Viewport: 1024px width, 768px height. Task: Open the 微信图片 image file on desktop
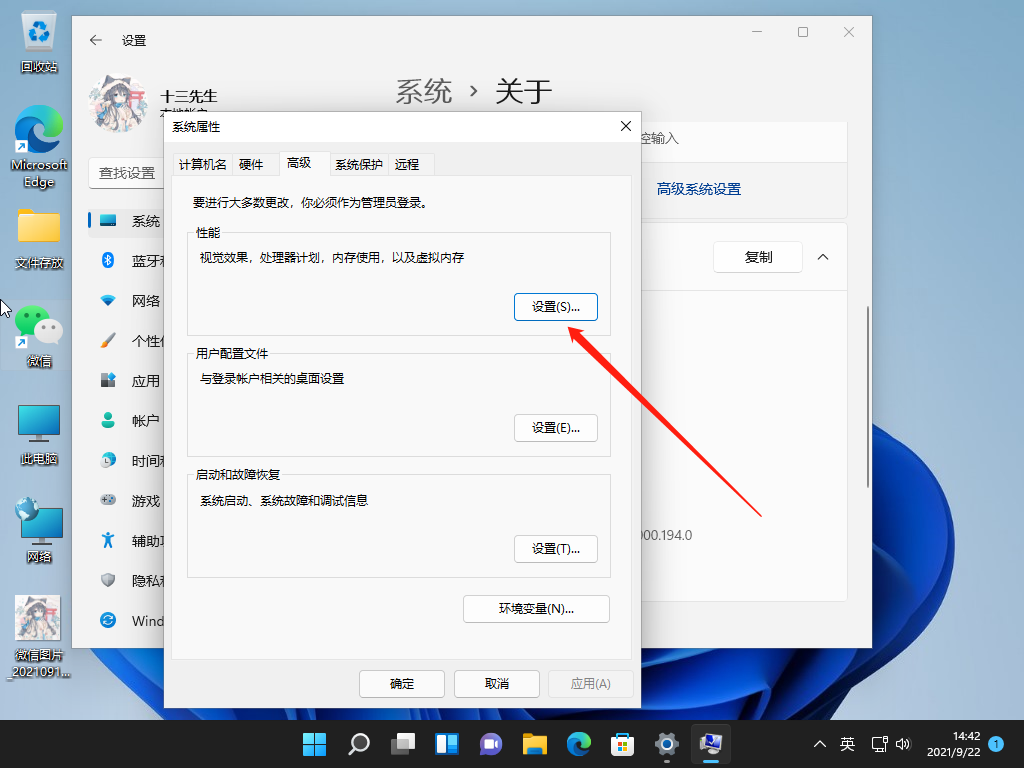pyautogui.click(x=39, y=637)
